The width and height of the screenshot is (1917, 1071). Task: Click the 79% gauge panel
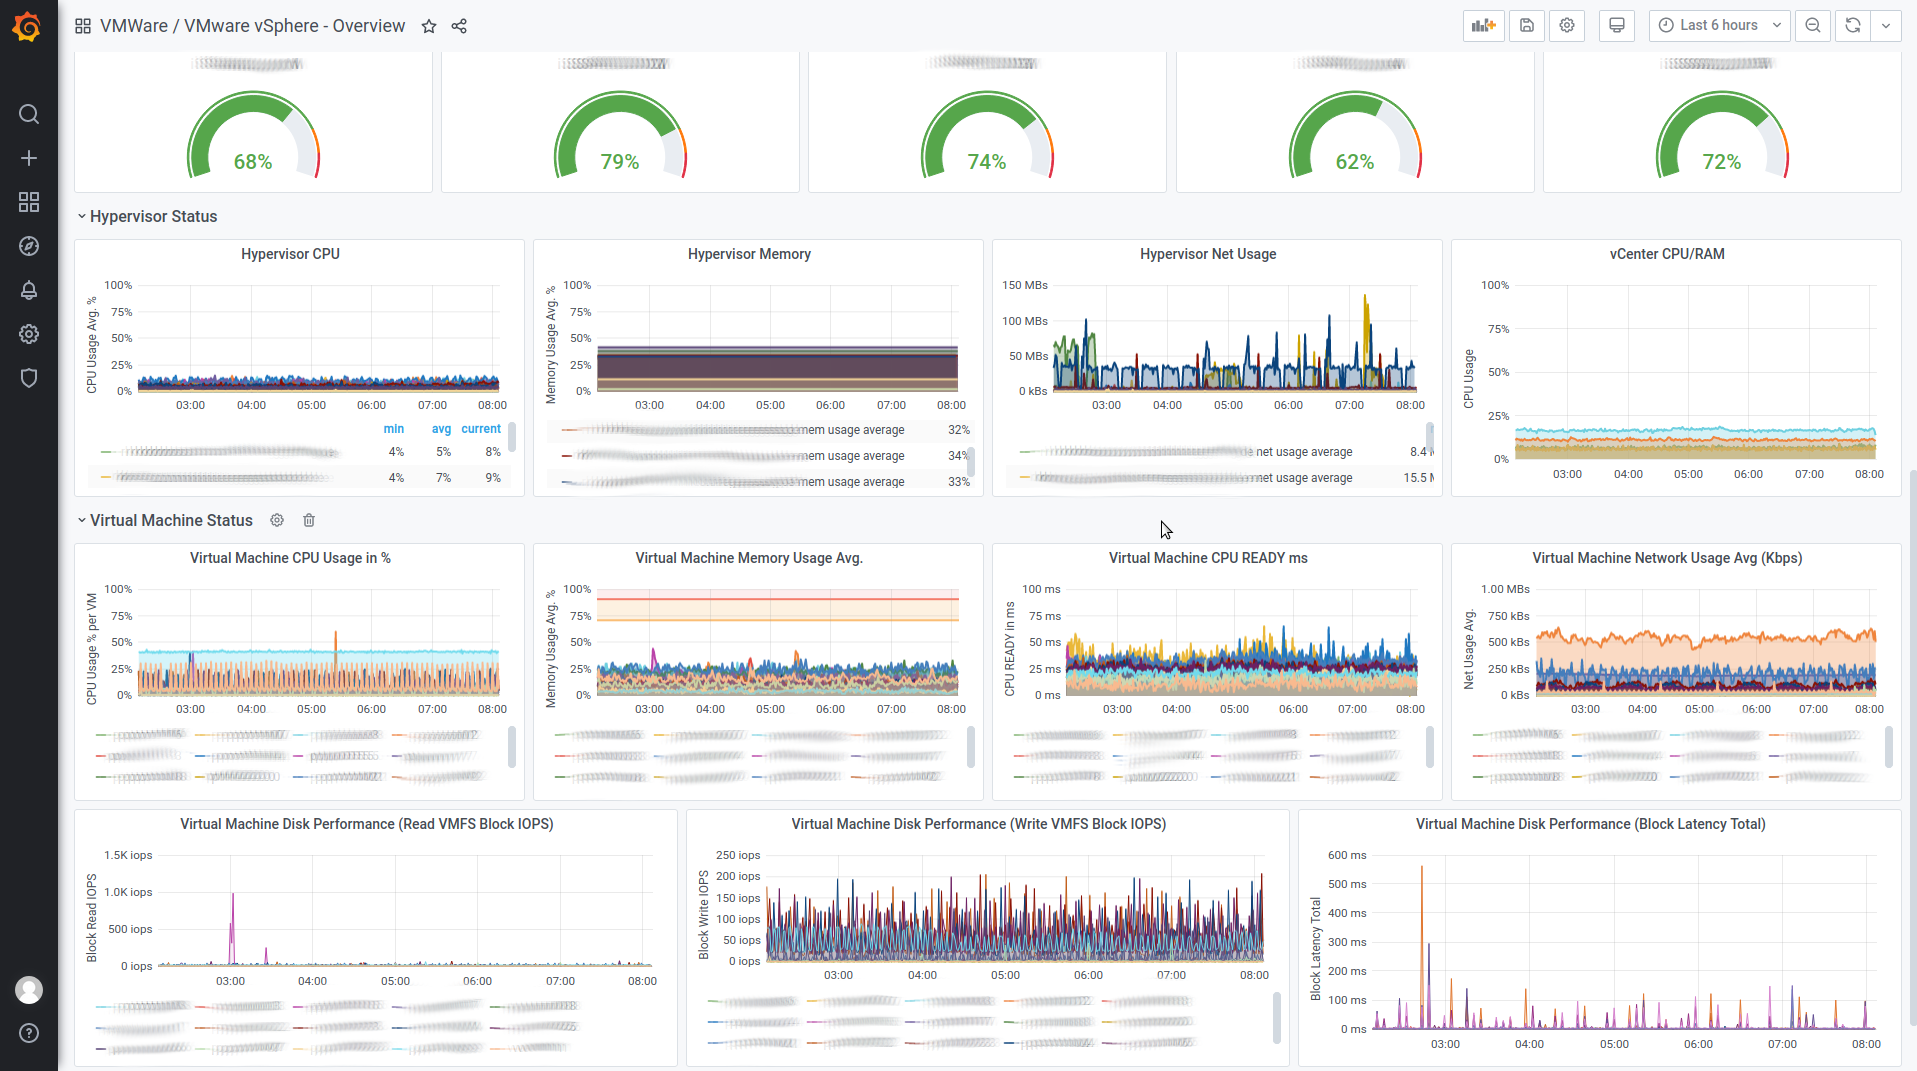click(620, 122)
